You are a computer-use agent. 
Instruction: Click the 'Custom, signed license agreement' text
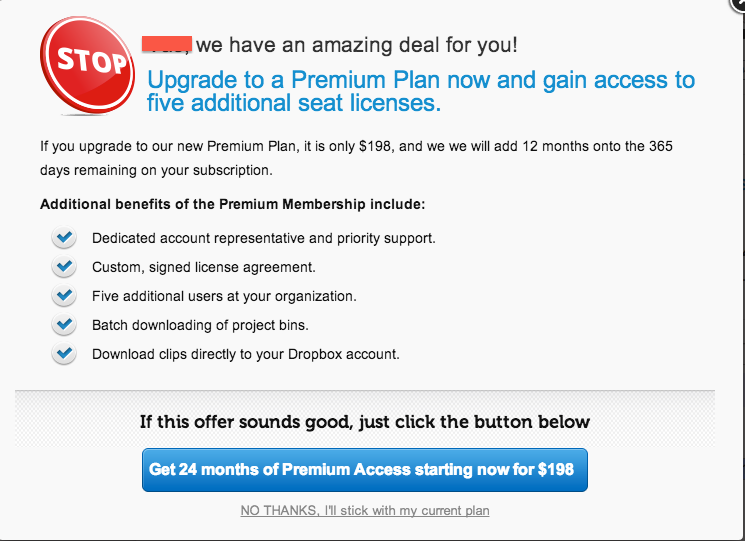coord(203,268)
